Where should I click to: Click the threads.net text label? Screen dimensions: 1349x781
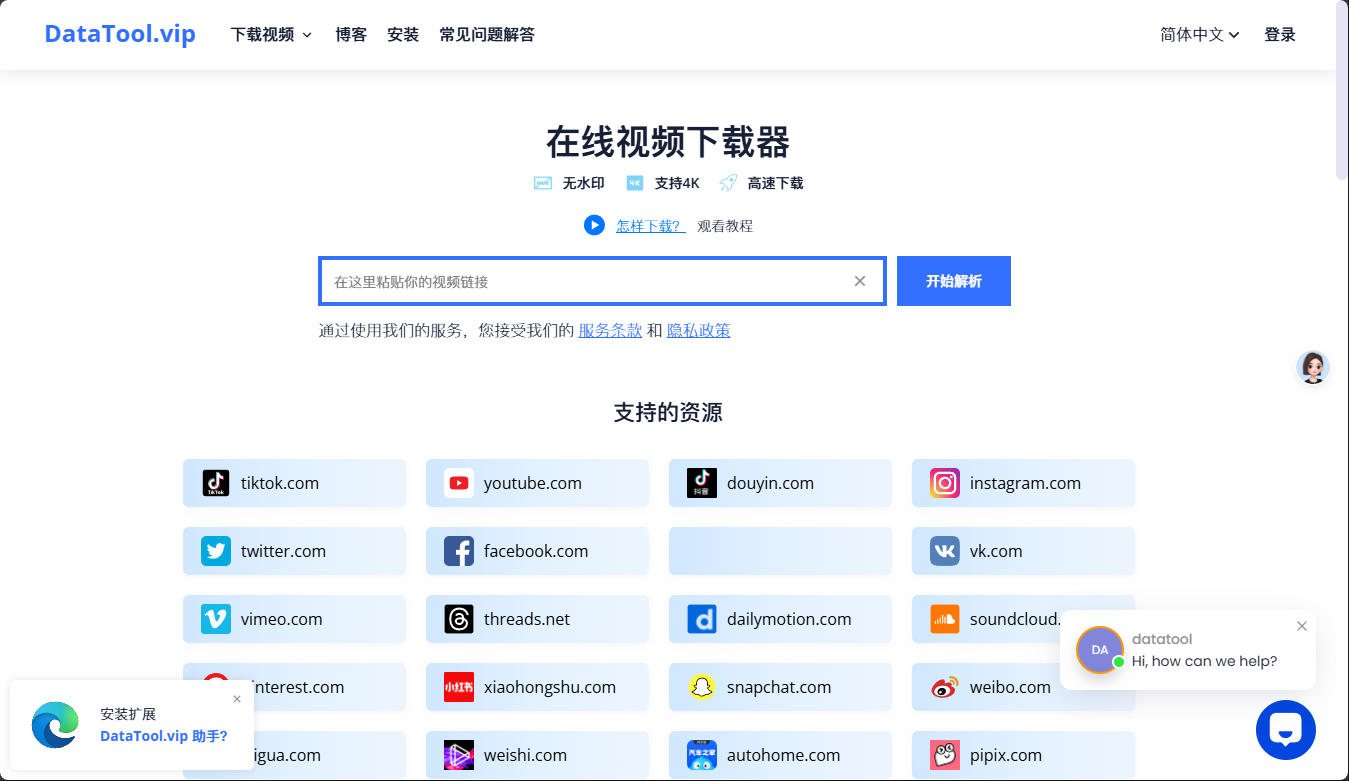(527, 619)
